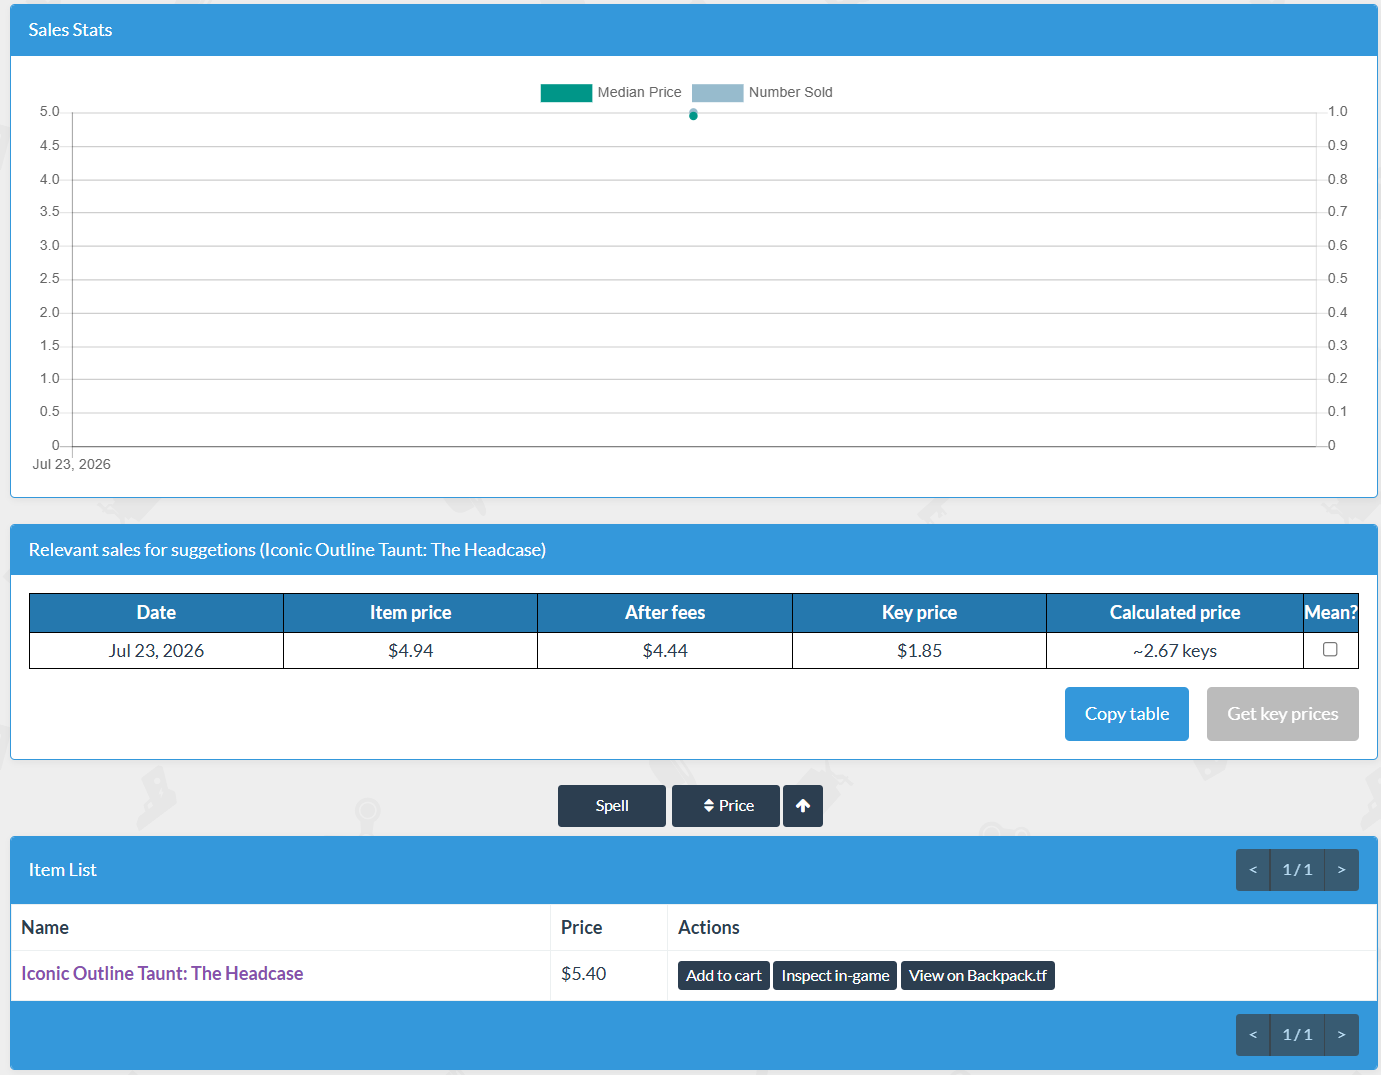This screenshot has height=1075, width=1381.
Task: Inspect the Headcase taunt in-game
Action: tap(835, 976)
